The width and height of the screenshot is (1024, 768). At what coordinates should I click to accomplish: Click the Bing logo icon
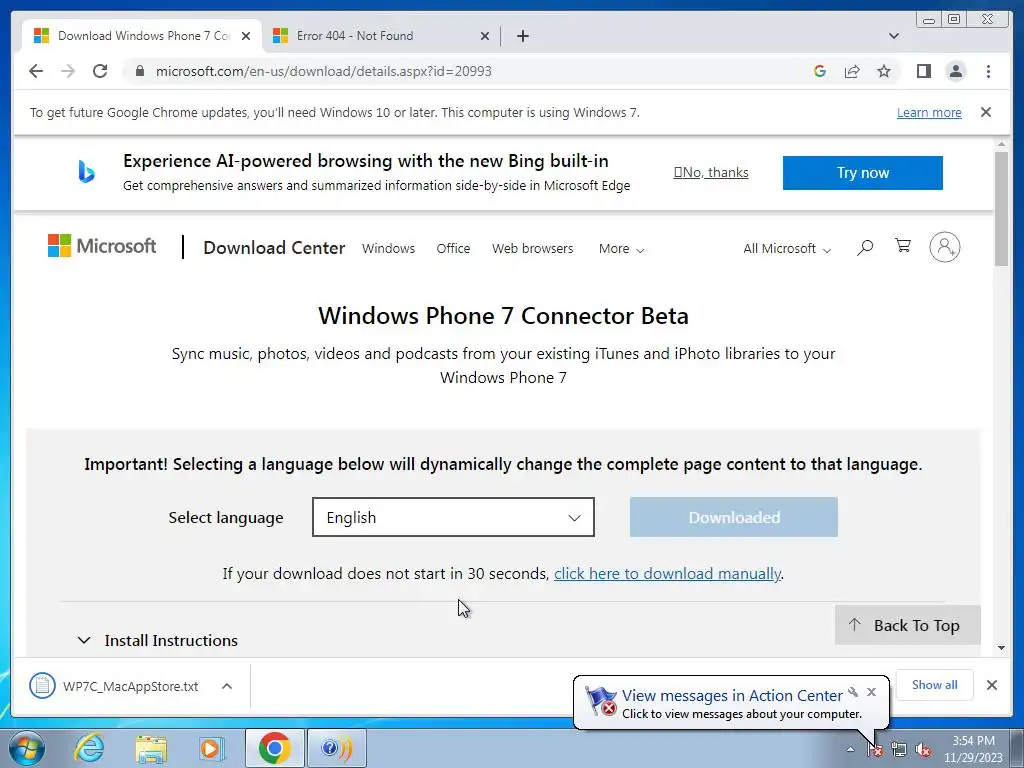coord(86,172)
